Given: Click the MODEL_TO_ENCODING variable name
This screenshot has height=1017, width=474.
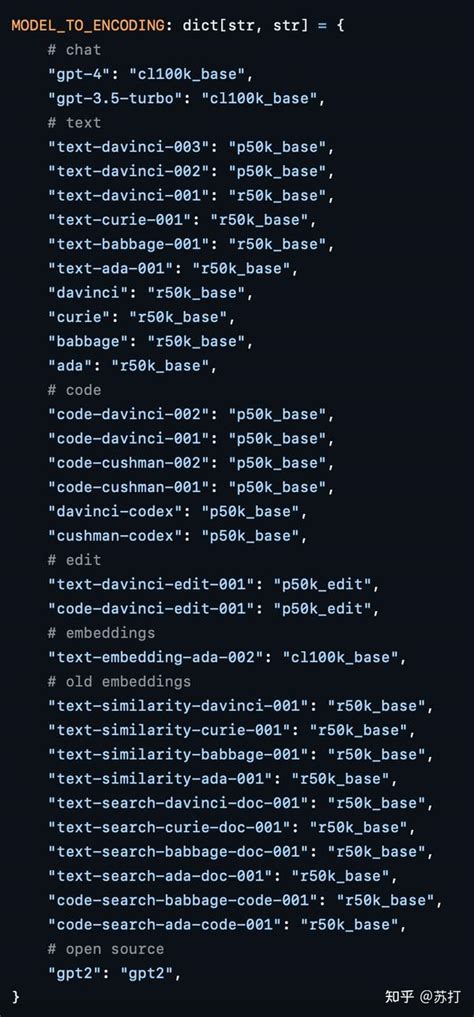Looking at the screenshot, I should point(88,26).
